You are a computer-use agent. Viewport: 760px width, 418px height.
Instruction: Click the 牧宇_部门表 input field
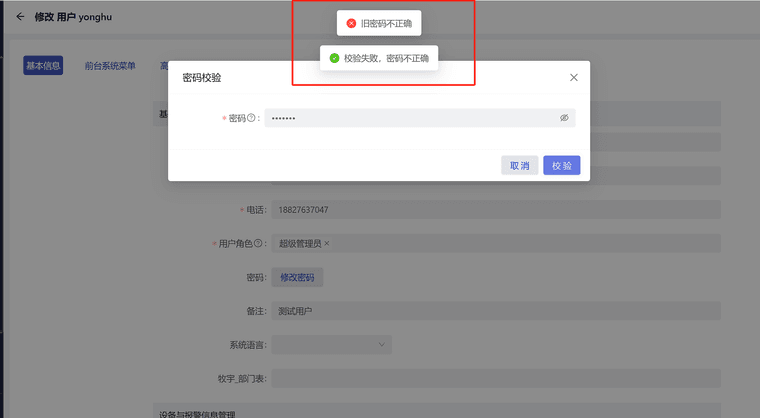(496, 378)
